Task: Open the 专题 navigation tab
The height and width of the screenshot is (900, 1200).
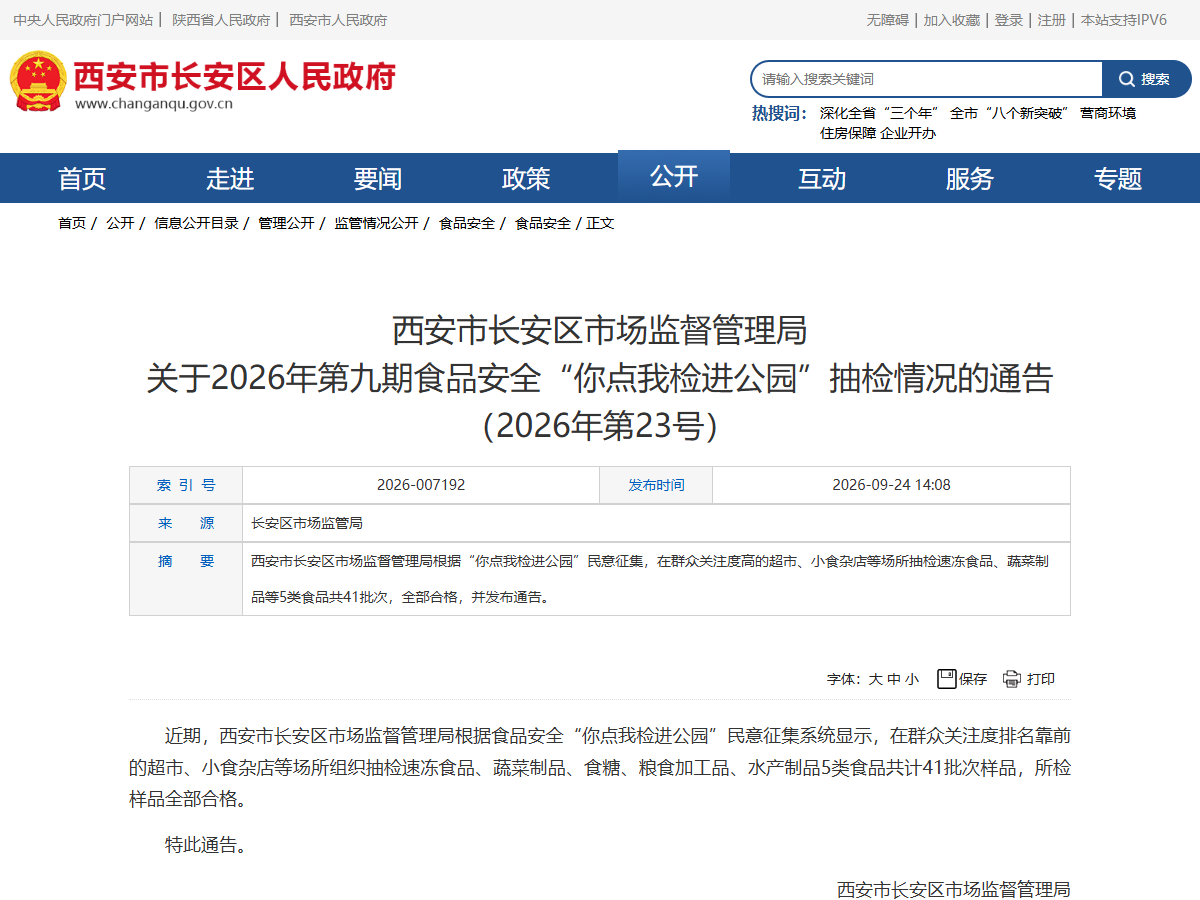Action: click(x=1118, y=178)
